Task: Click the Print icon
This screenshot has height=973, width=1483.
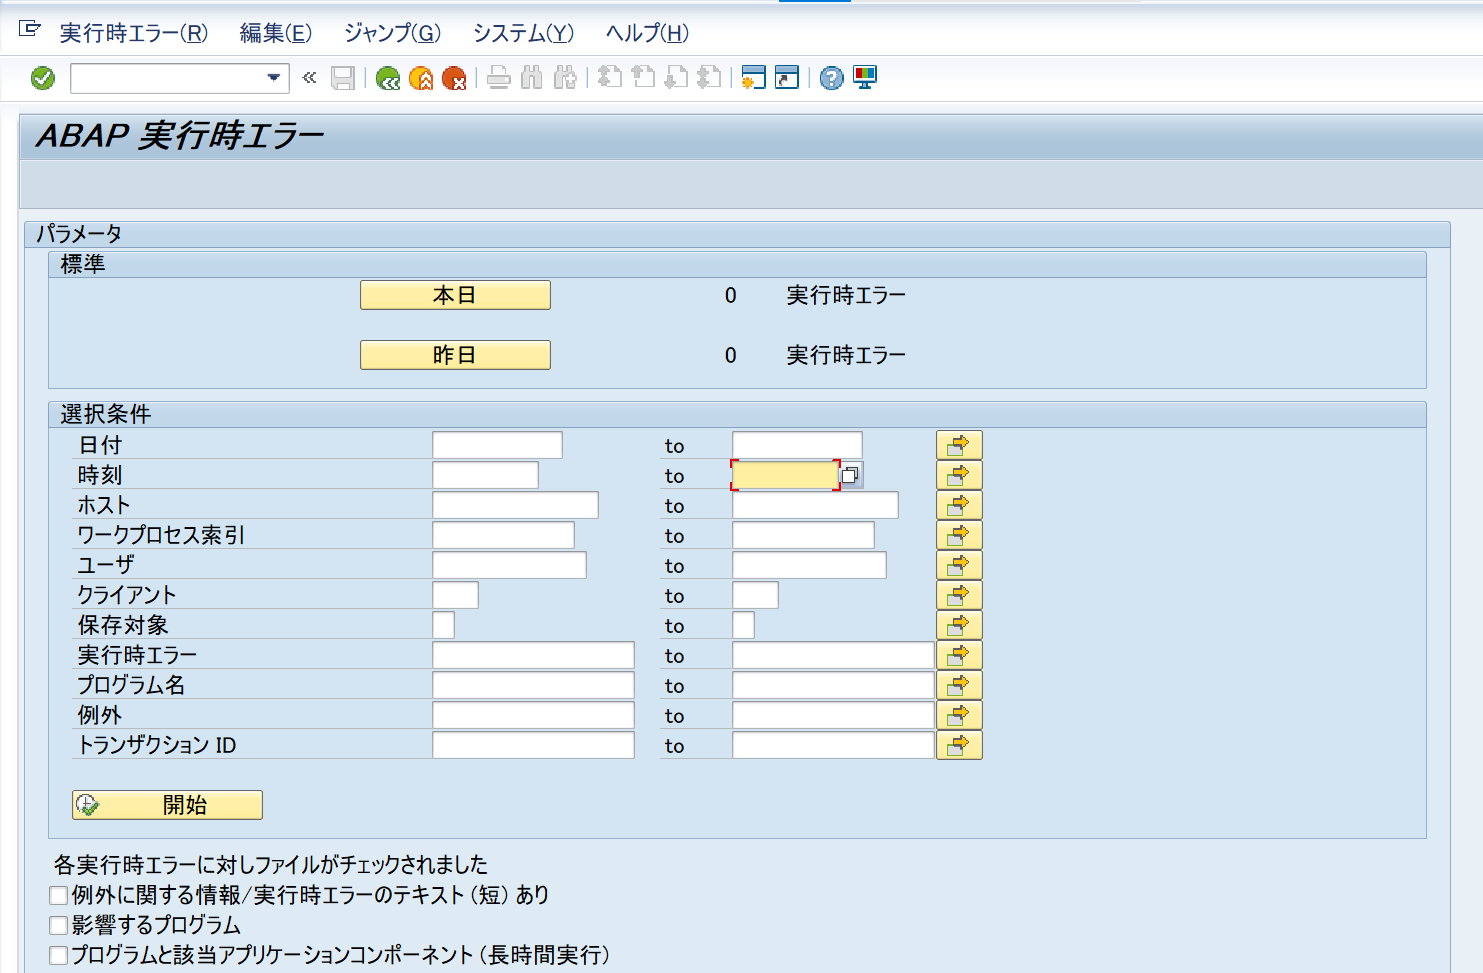Action: [x=499, y=77]
